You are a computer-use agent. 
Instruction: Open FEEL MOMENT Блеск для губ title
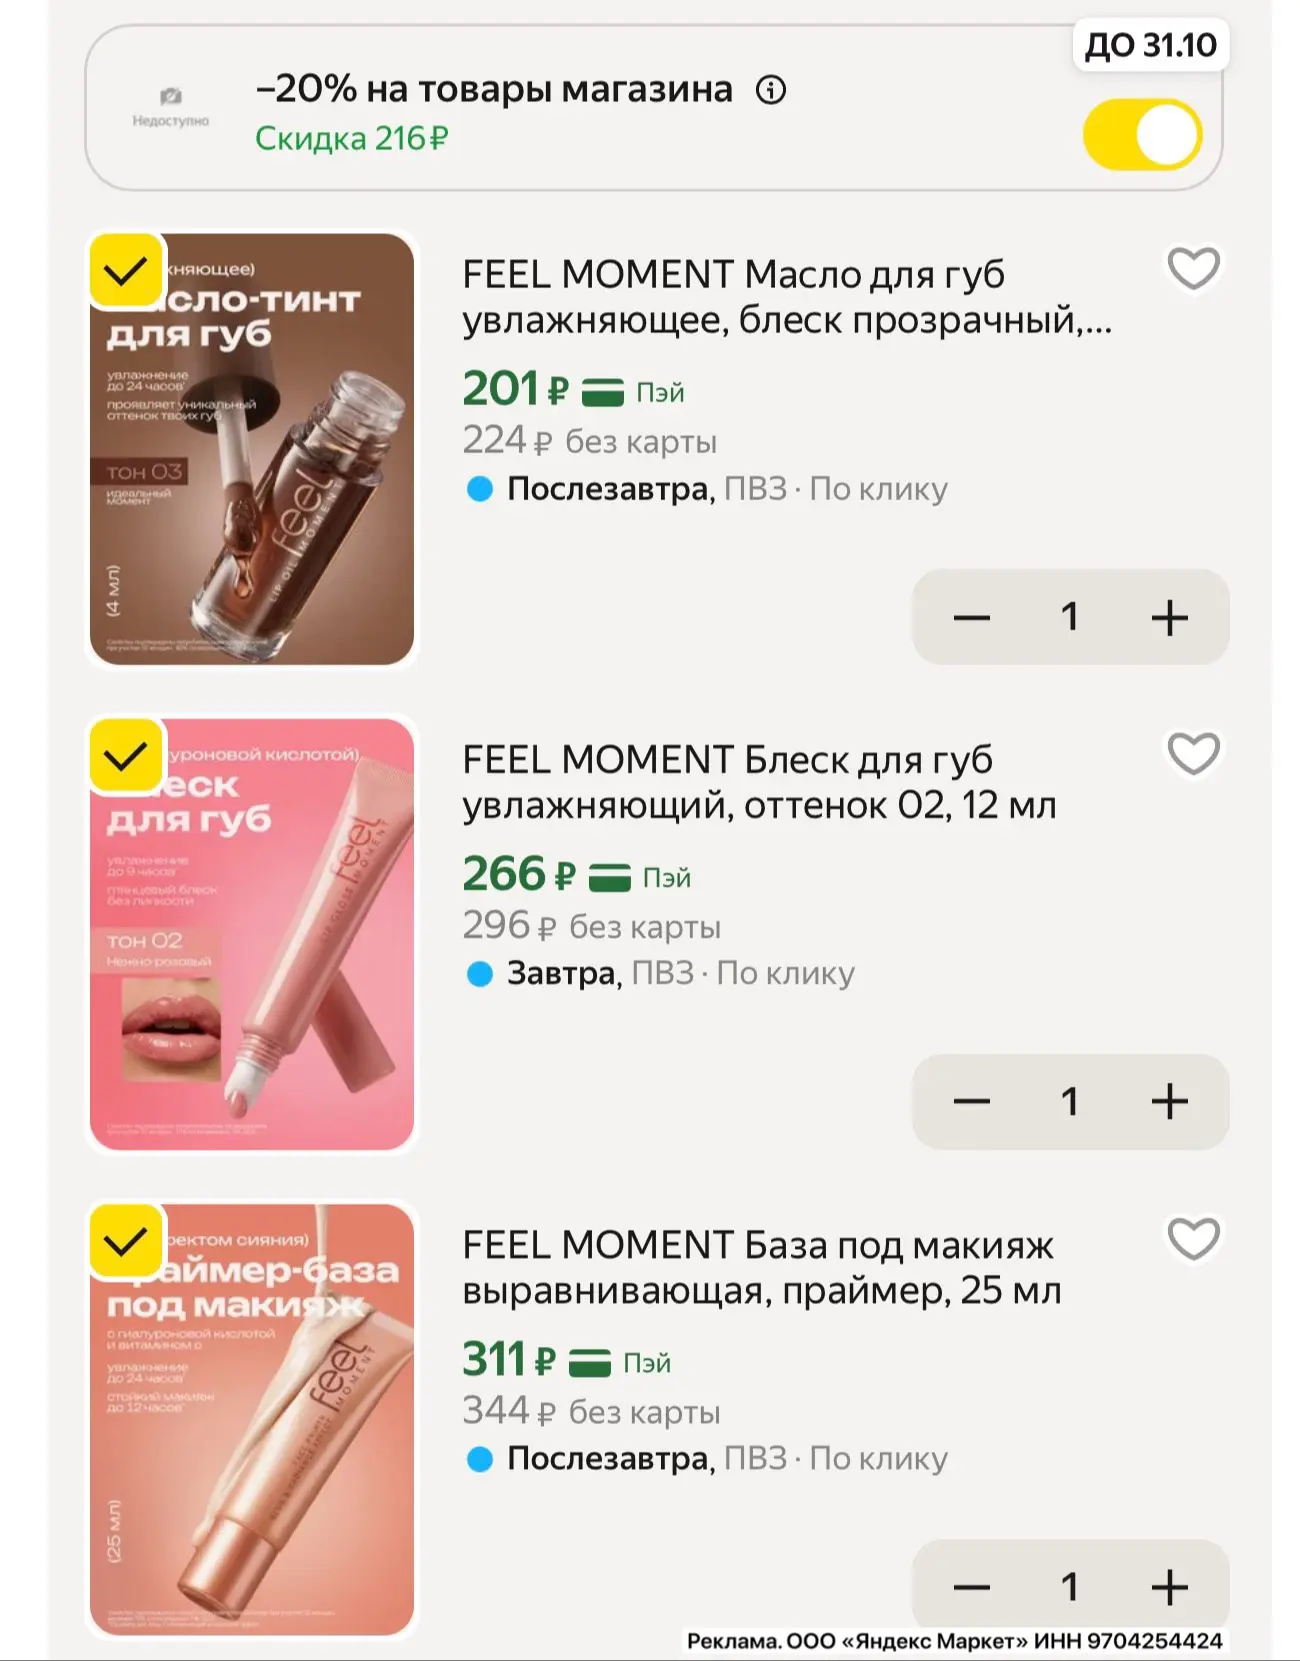759,782
